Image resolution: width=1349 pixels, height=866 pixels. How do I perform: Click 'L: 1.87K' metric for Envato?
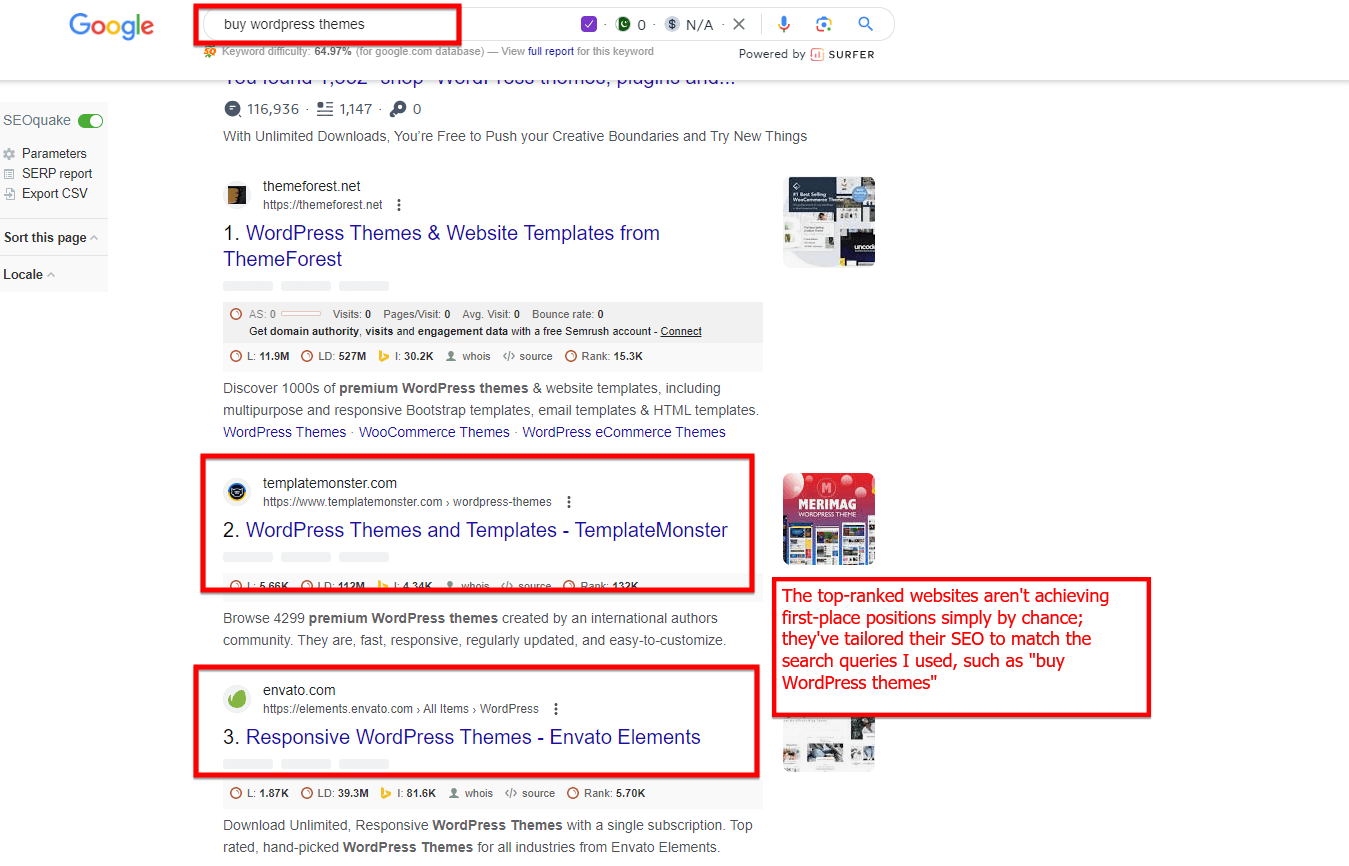(268, 793)
